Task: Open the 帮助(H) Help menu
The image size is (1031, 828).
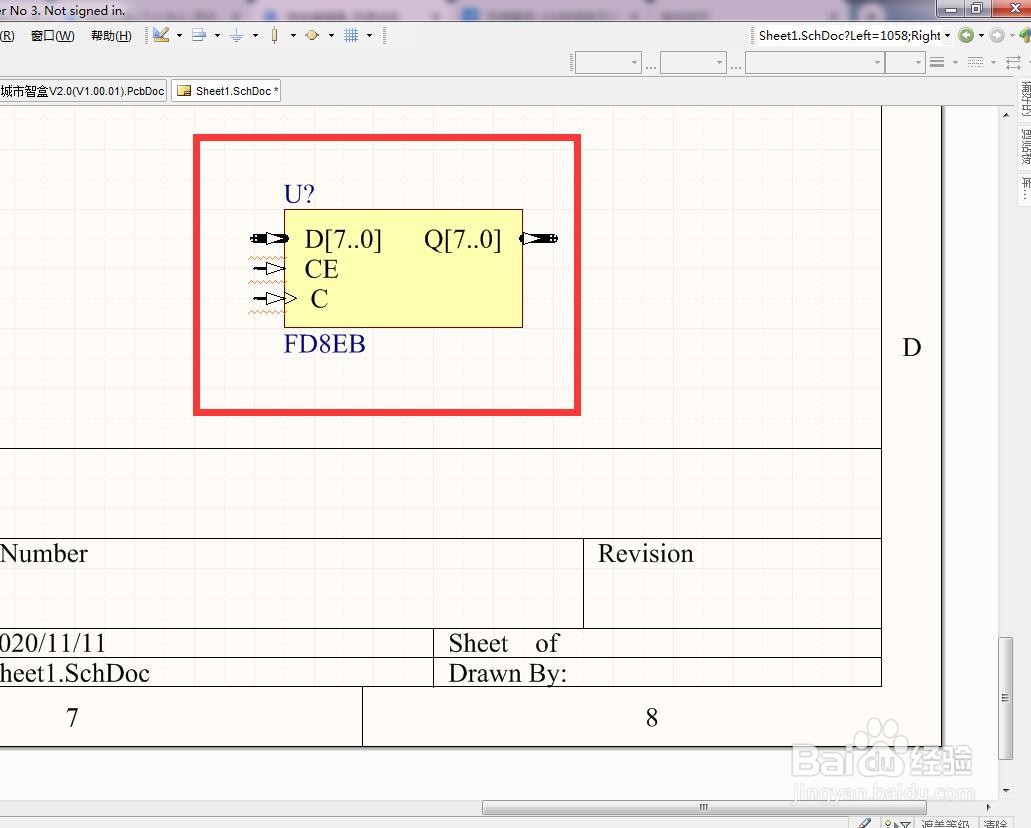Action: 111,36
